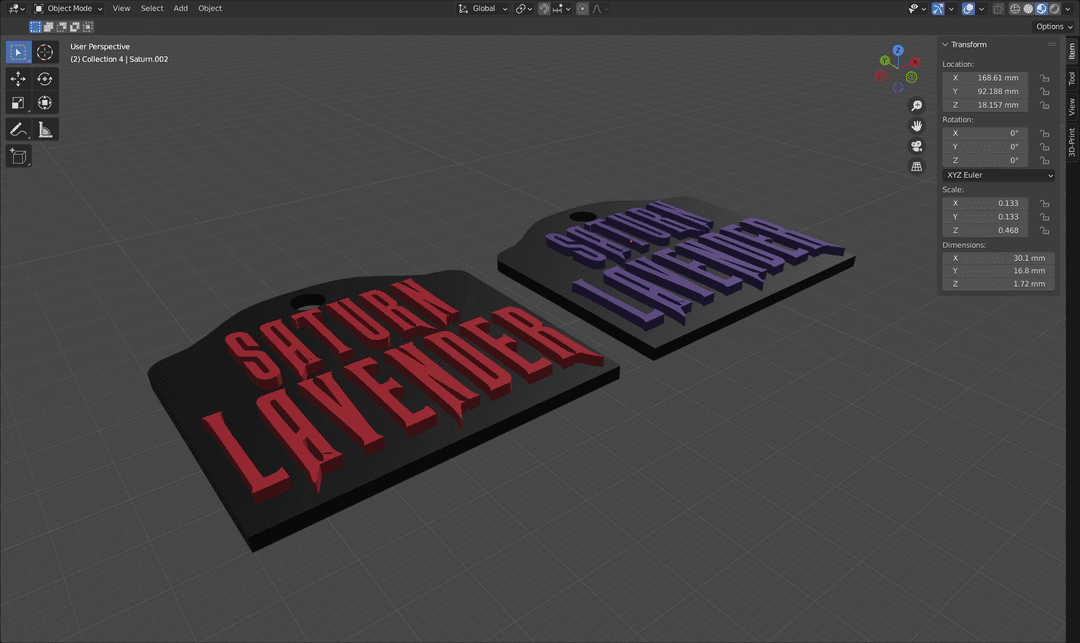Pick the Measure tool
This screenshot has width=1080, height=643.
45,129
